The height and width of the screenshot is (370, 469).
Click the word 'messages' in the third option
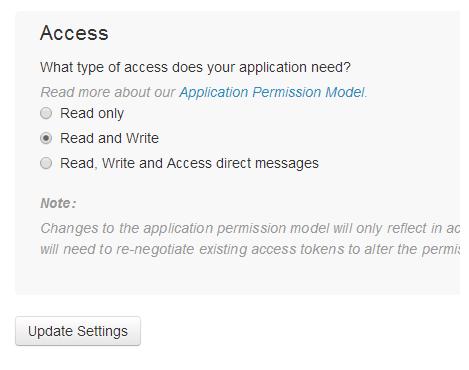[x=287, y=163]
